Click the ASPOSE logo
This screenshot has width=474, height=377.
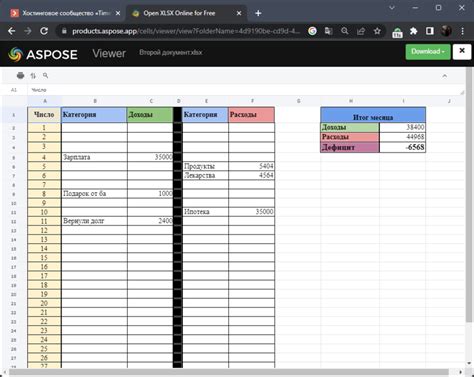pos(43,54)
